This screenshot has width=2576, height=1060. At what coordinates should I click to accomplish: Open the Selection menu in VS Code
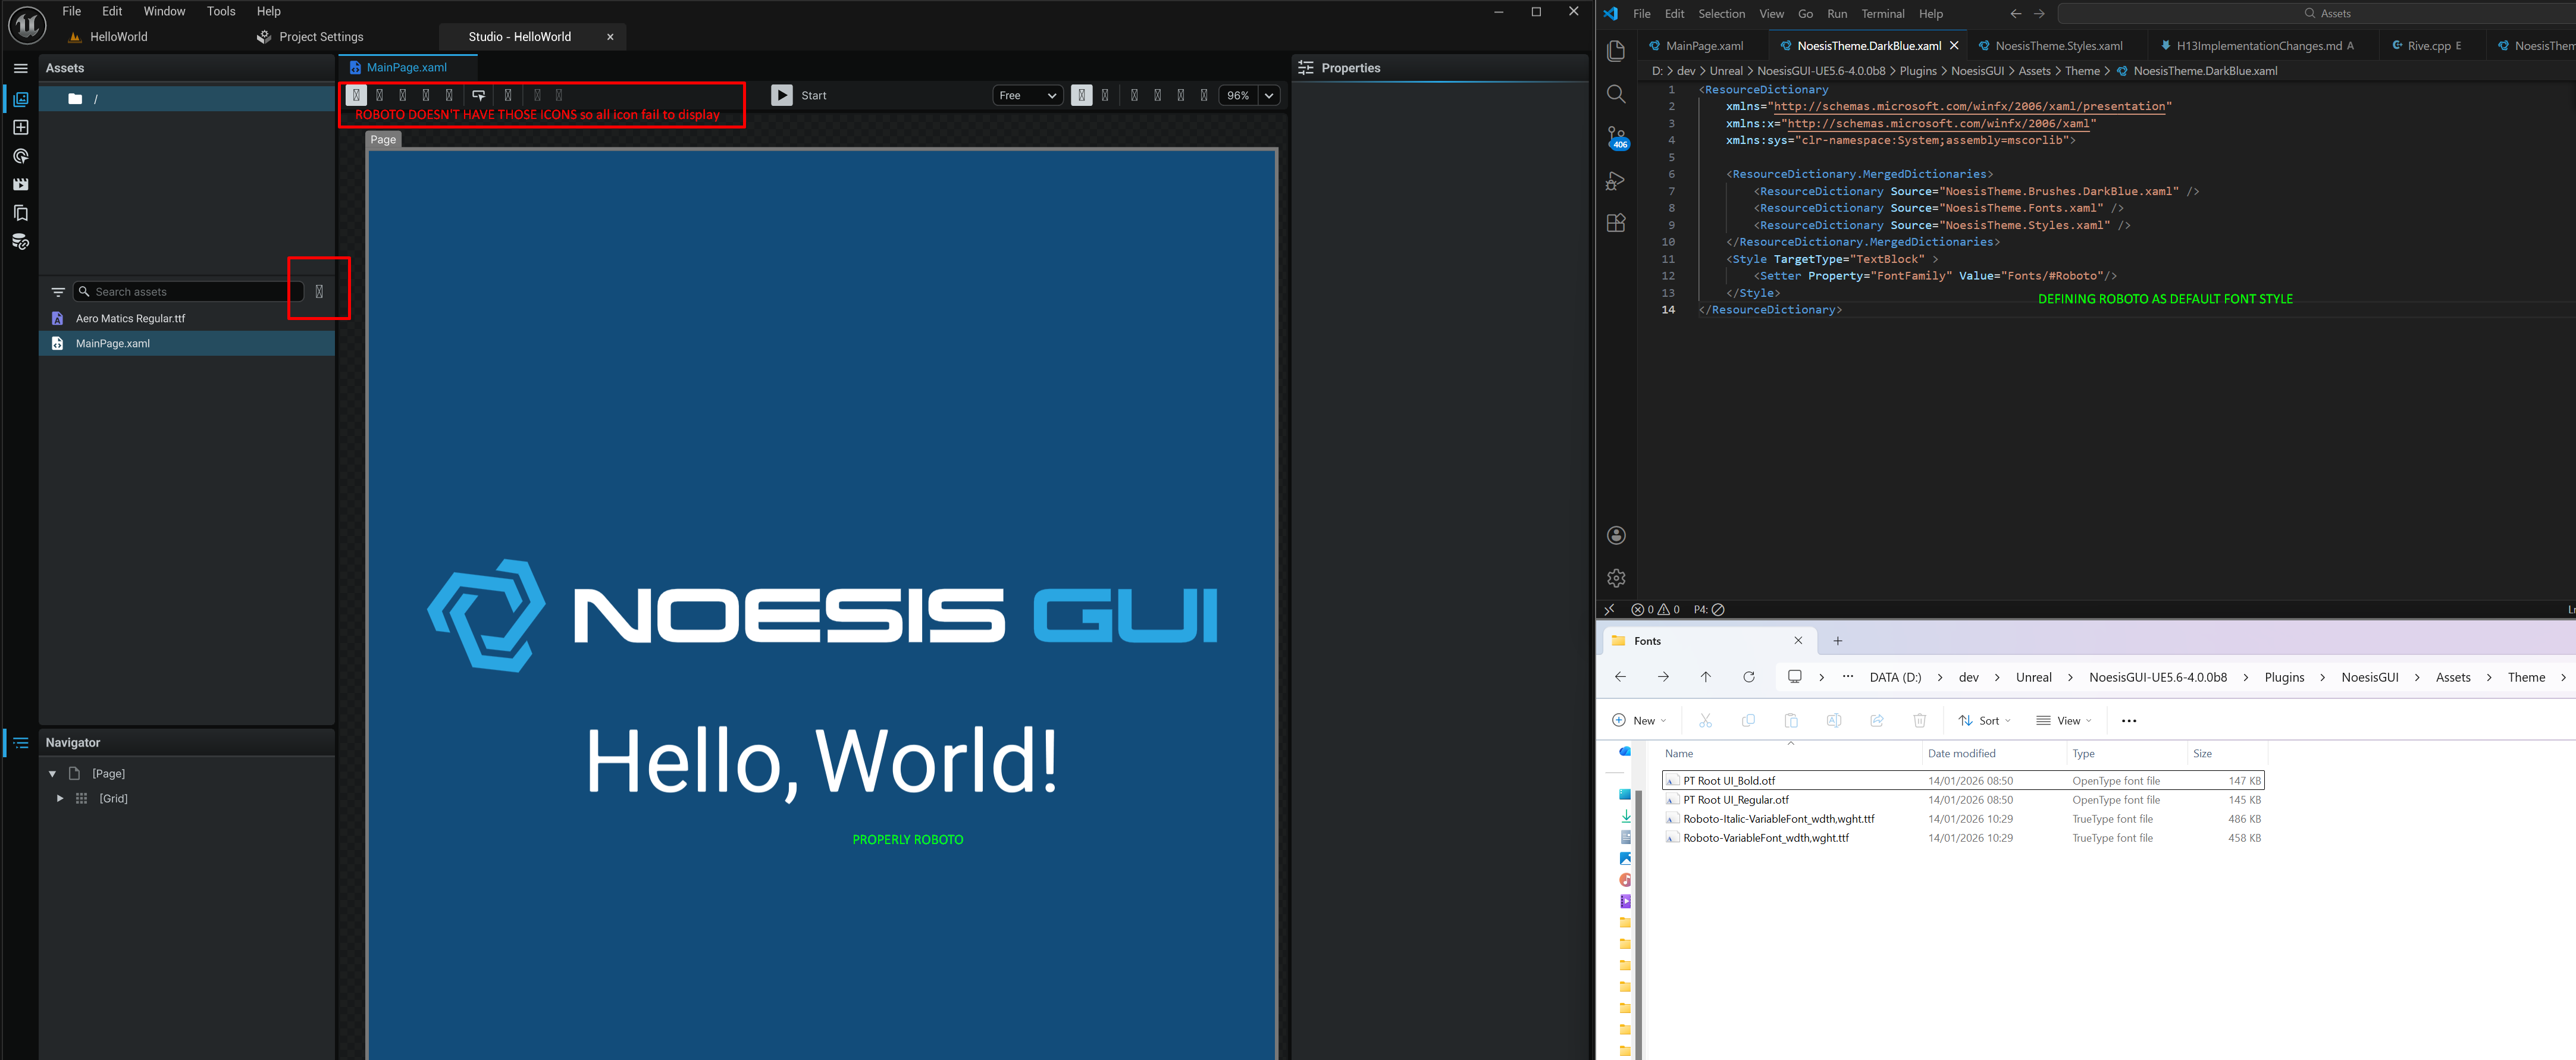tap(1721, 14)
